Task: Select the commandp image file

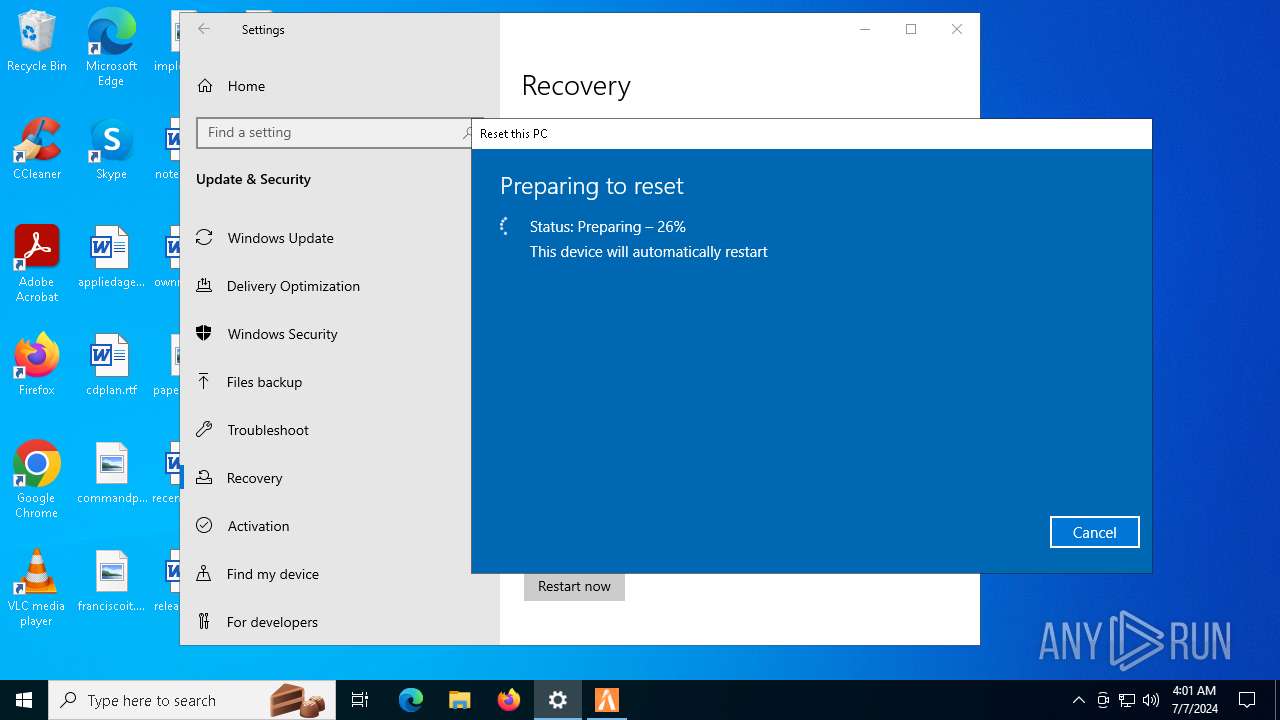Action: (x=111, y=474)
